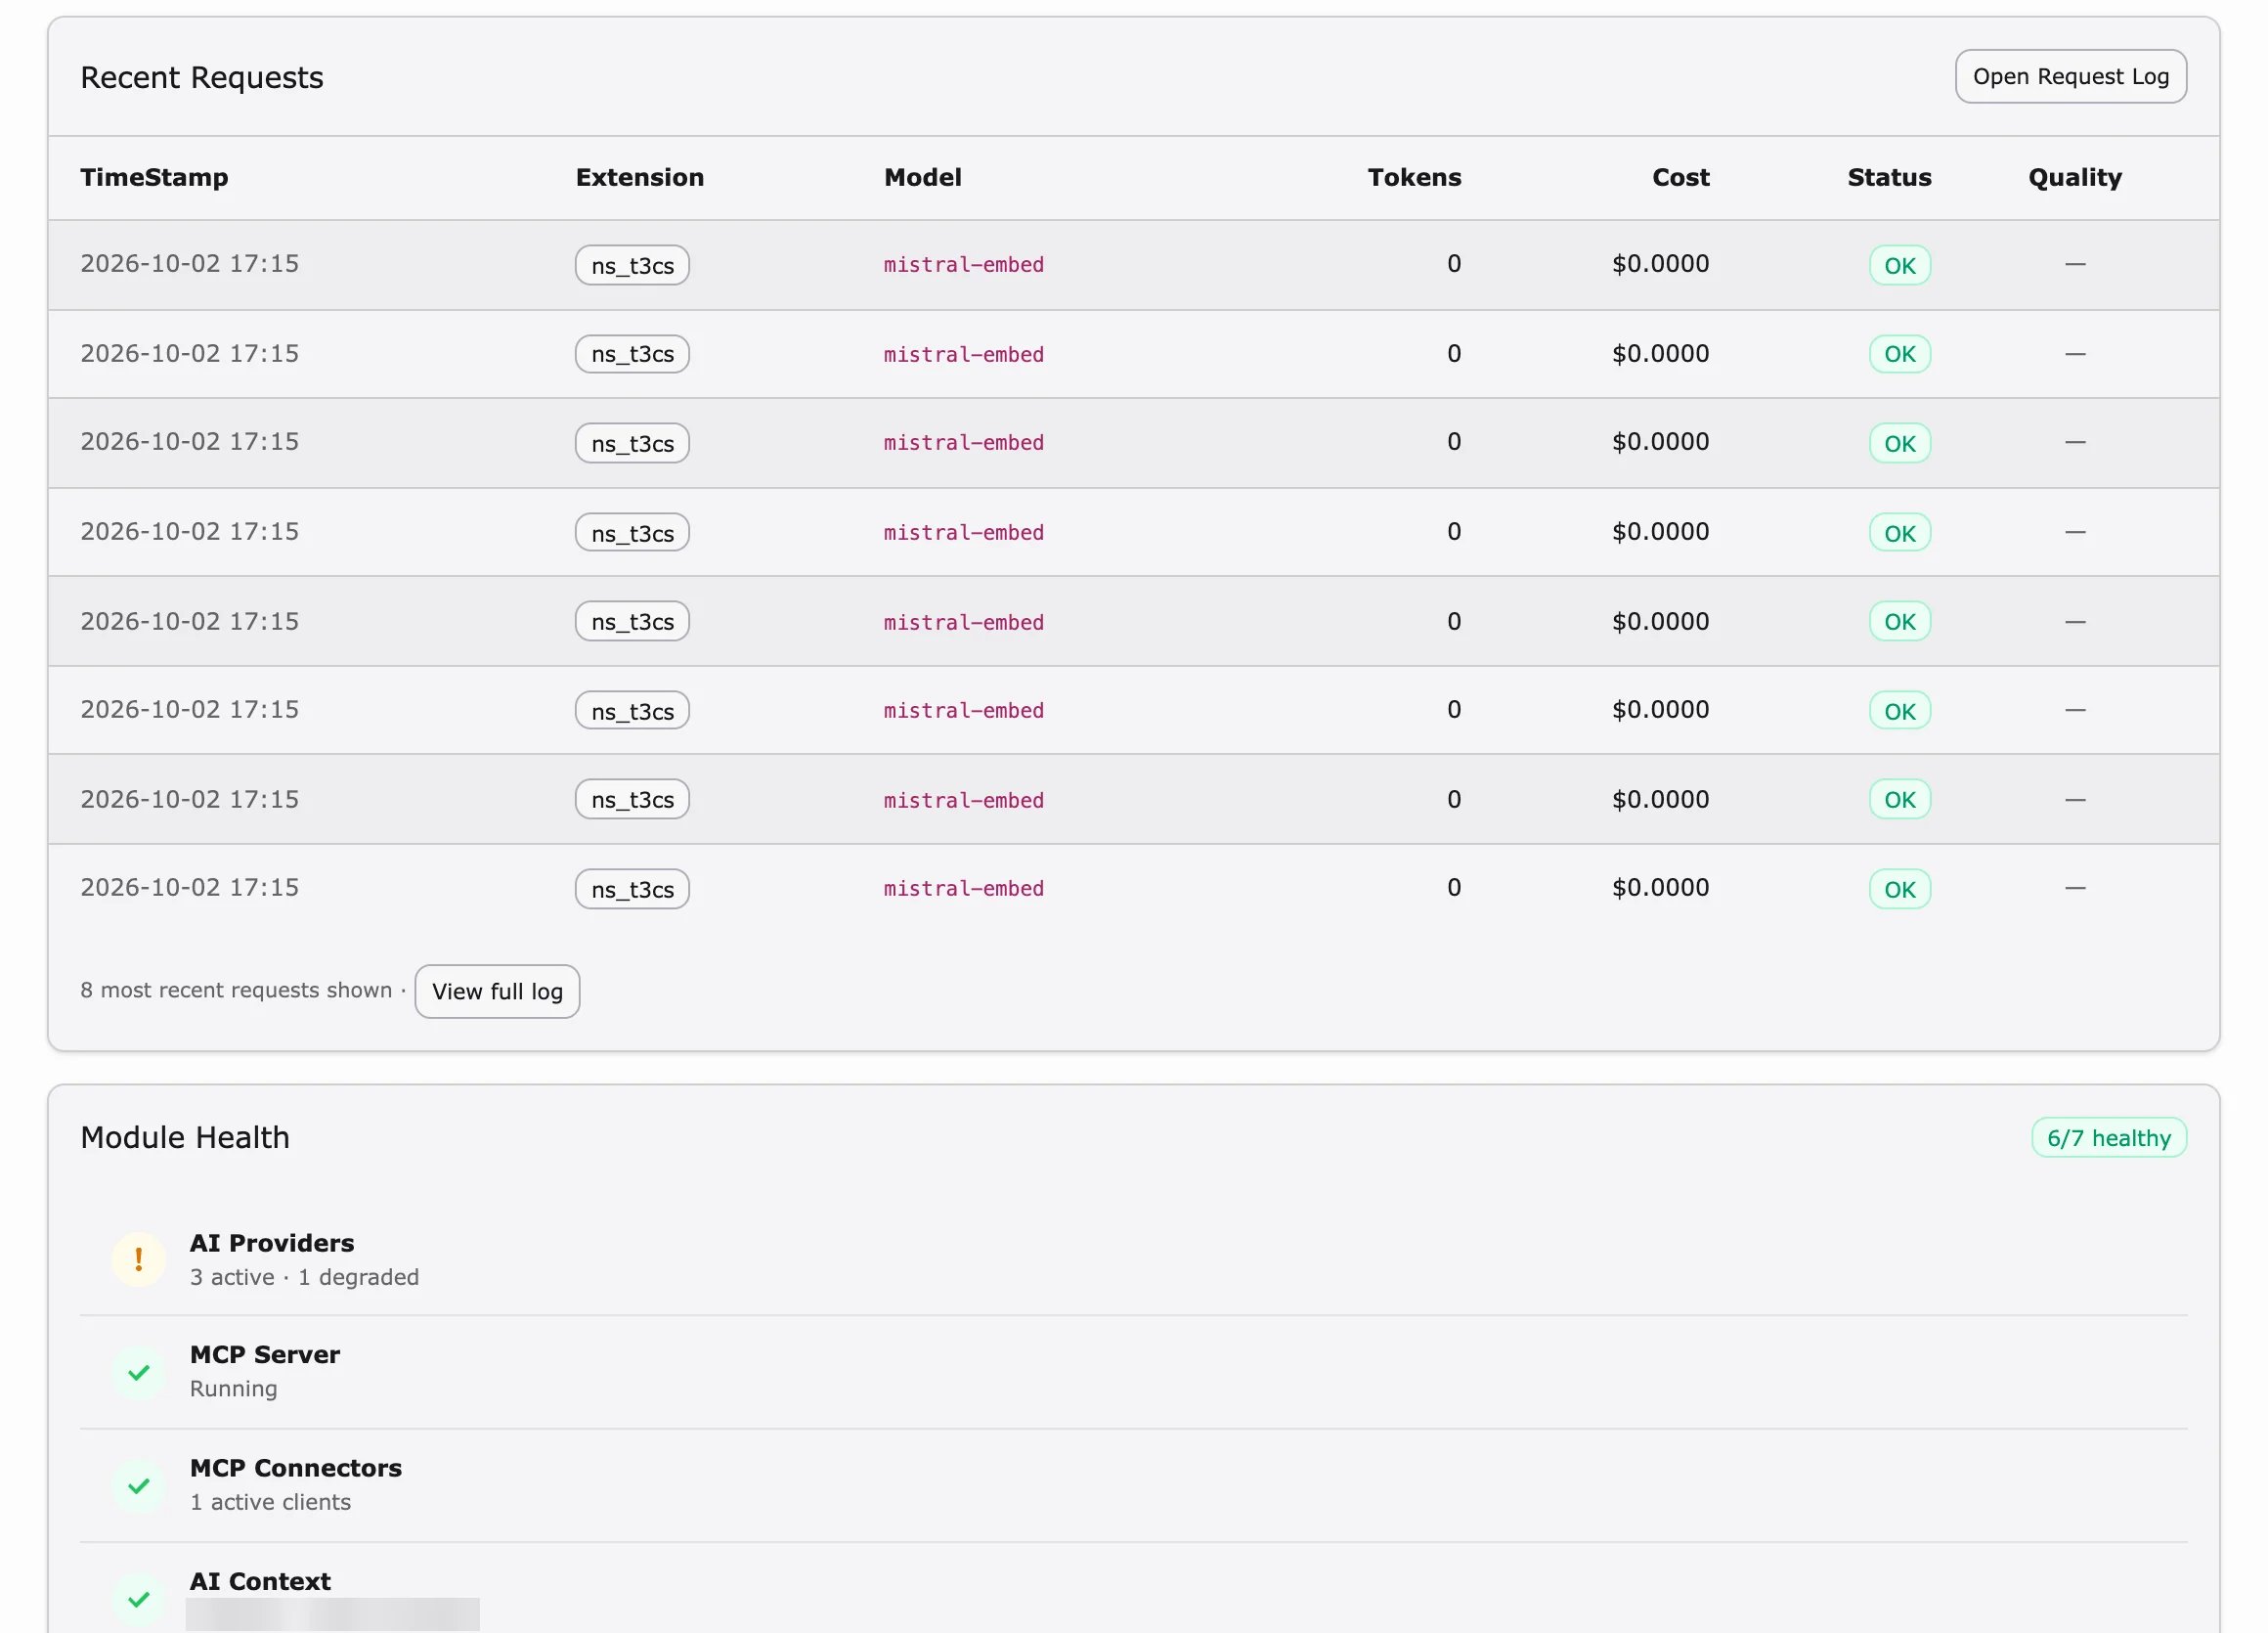The image size is (2268, 1633).
Task: Click the Quality column header
Action: tap(2075, 177)
